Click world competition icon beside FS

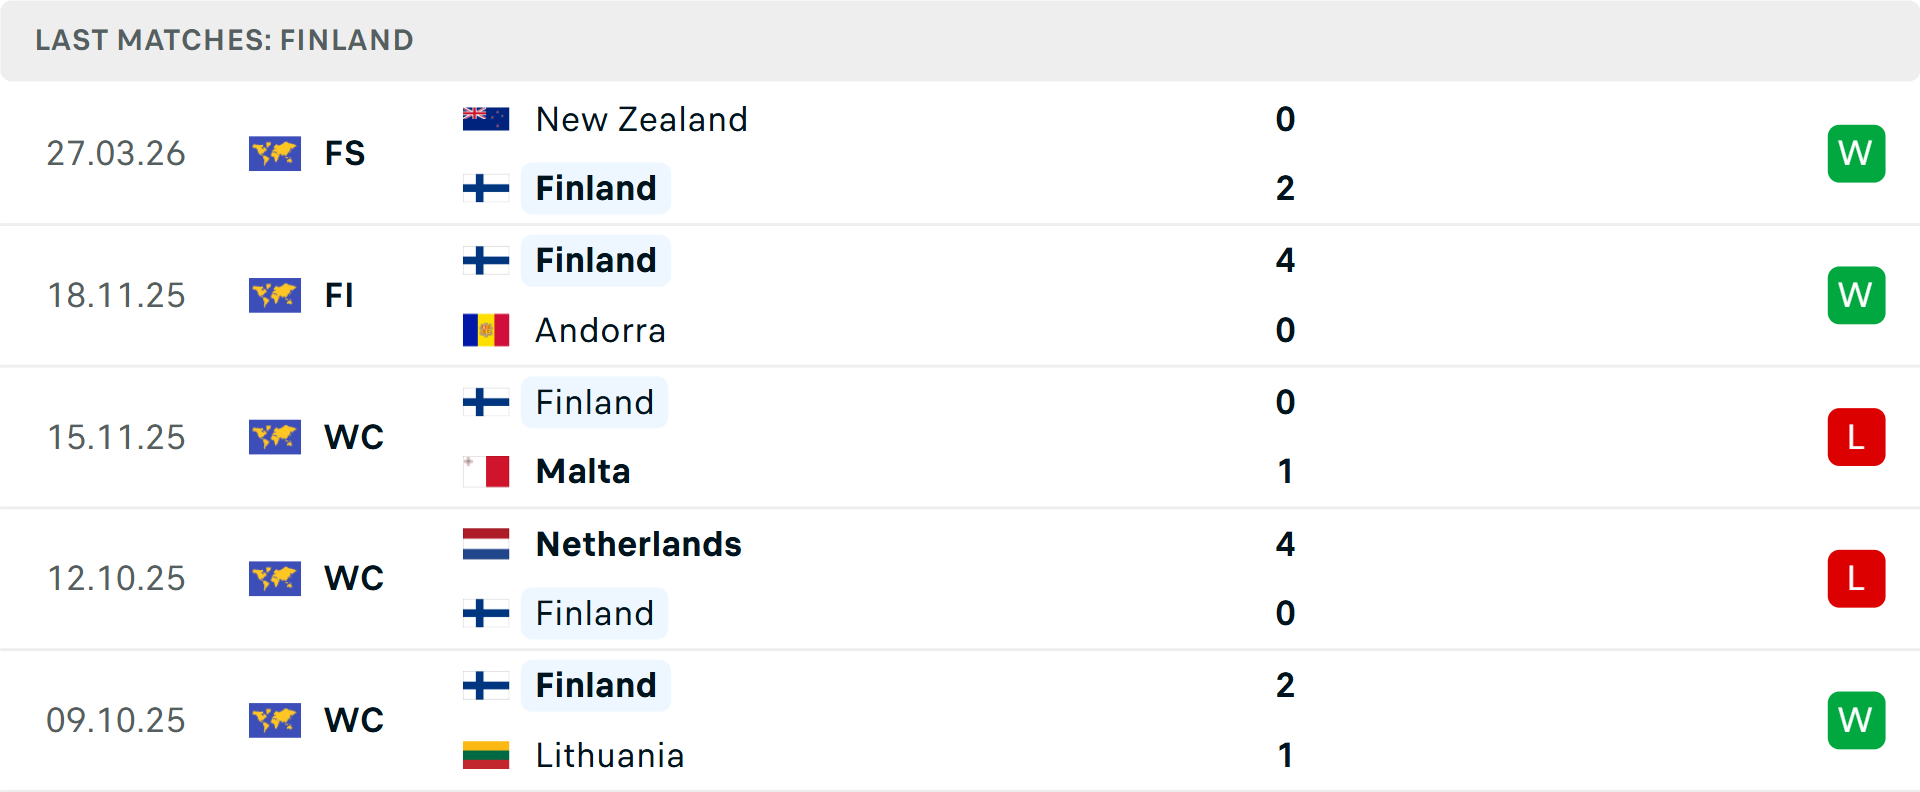click(275, 153)
